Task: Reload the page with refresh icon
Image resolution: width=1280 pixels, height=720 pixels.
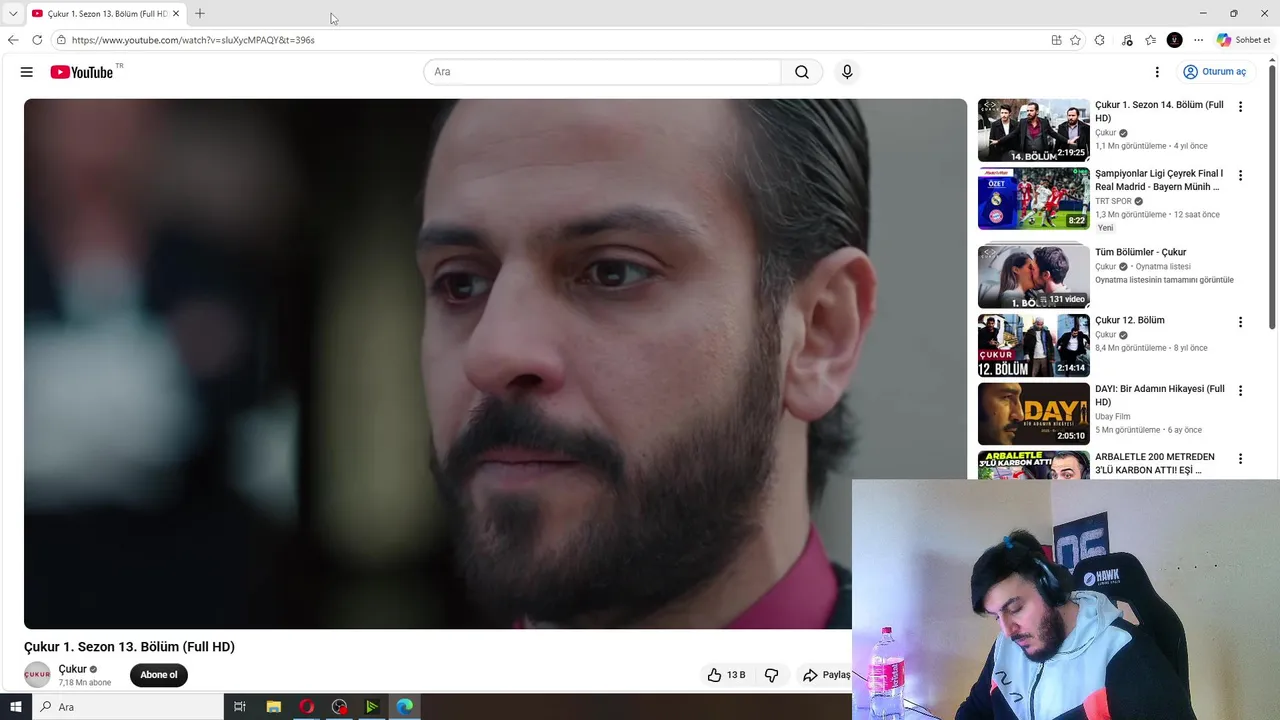Action: (37, 40)
